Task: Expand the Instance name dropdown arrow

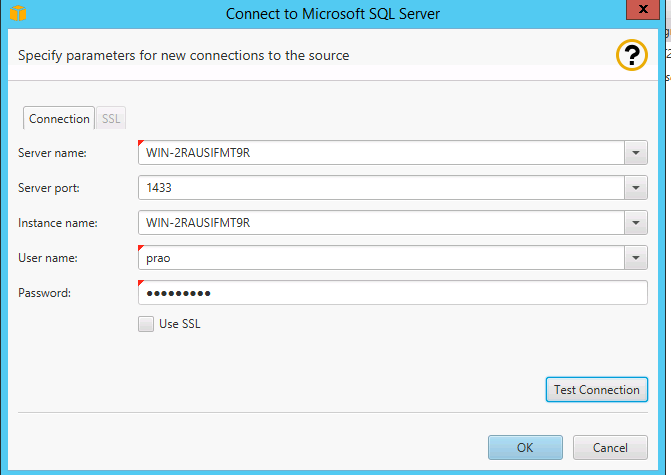Action: (636, 223)
